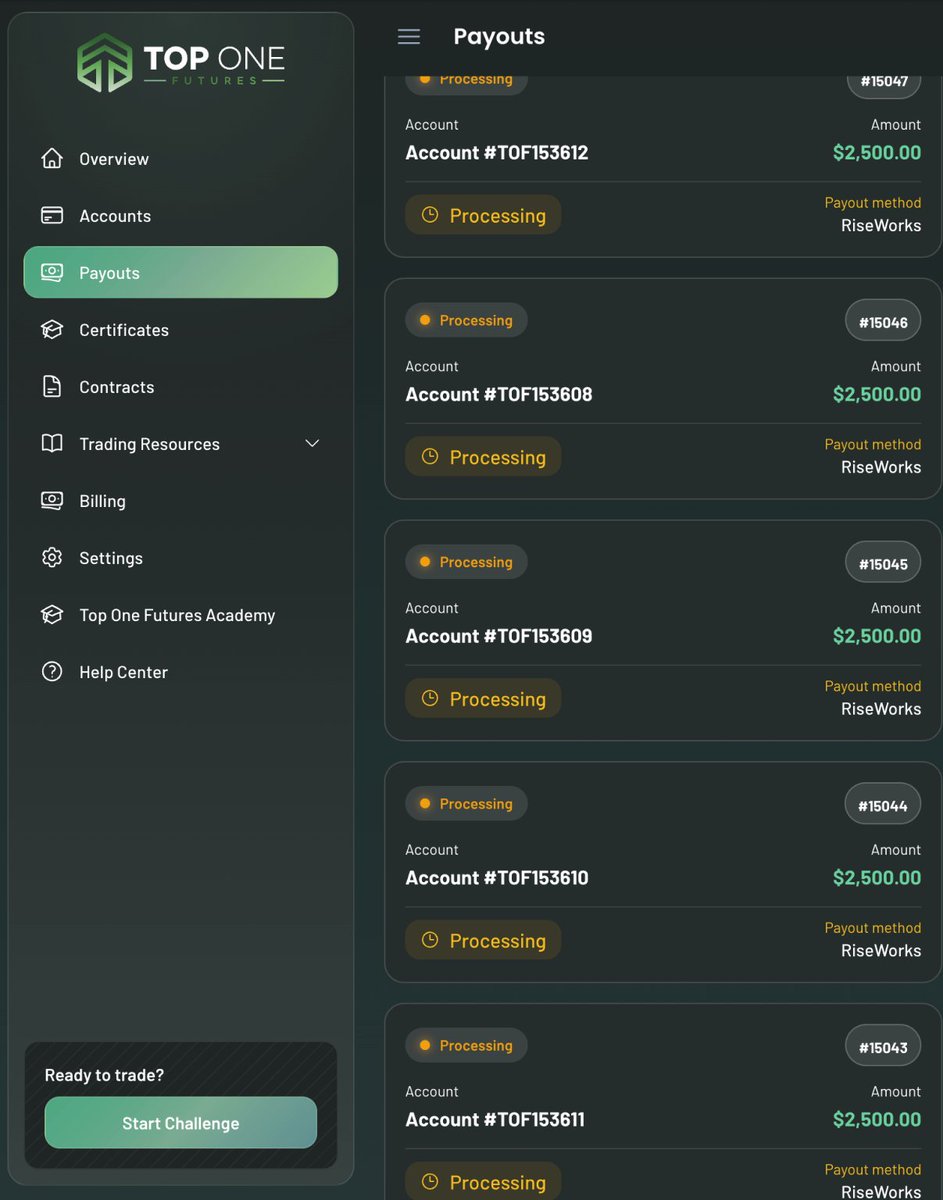Click clock icon on Account #TOF153612 status
The image size is (943, 1200).
[x=430, y=215]
